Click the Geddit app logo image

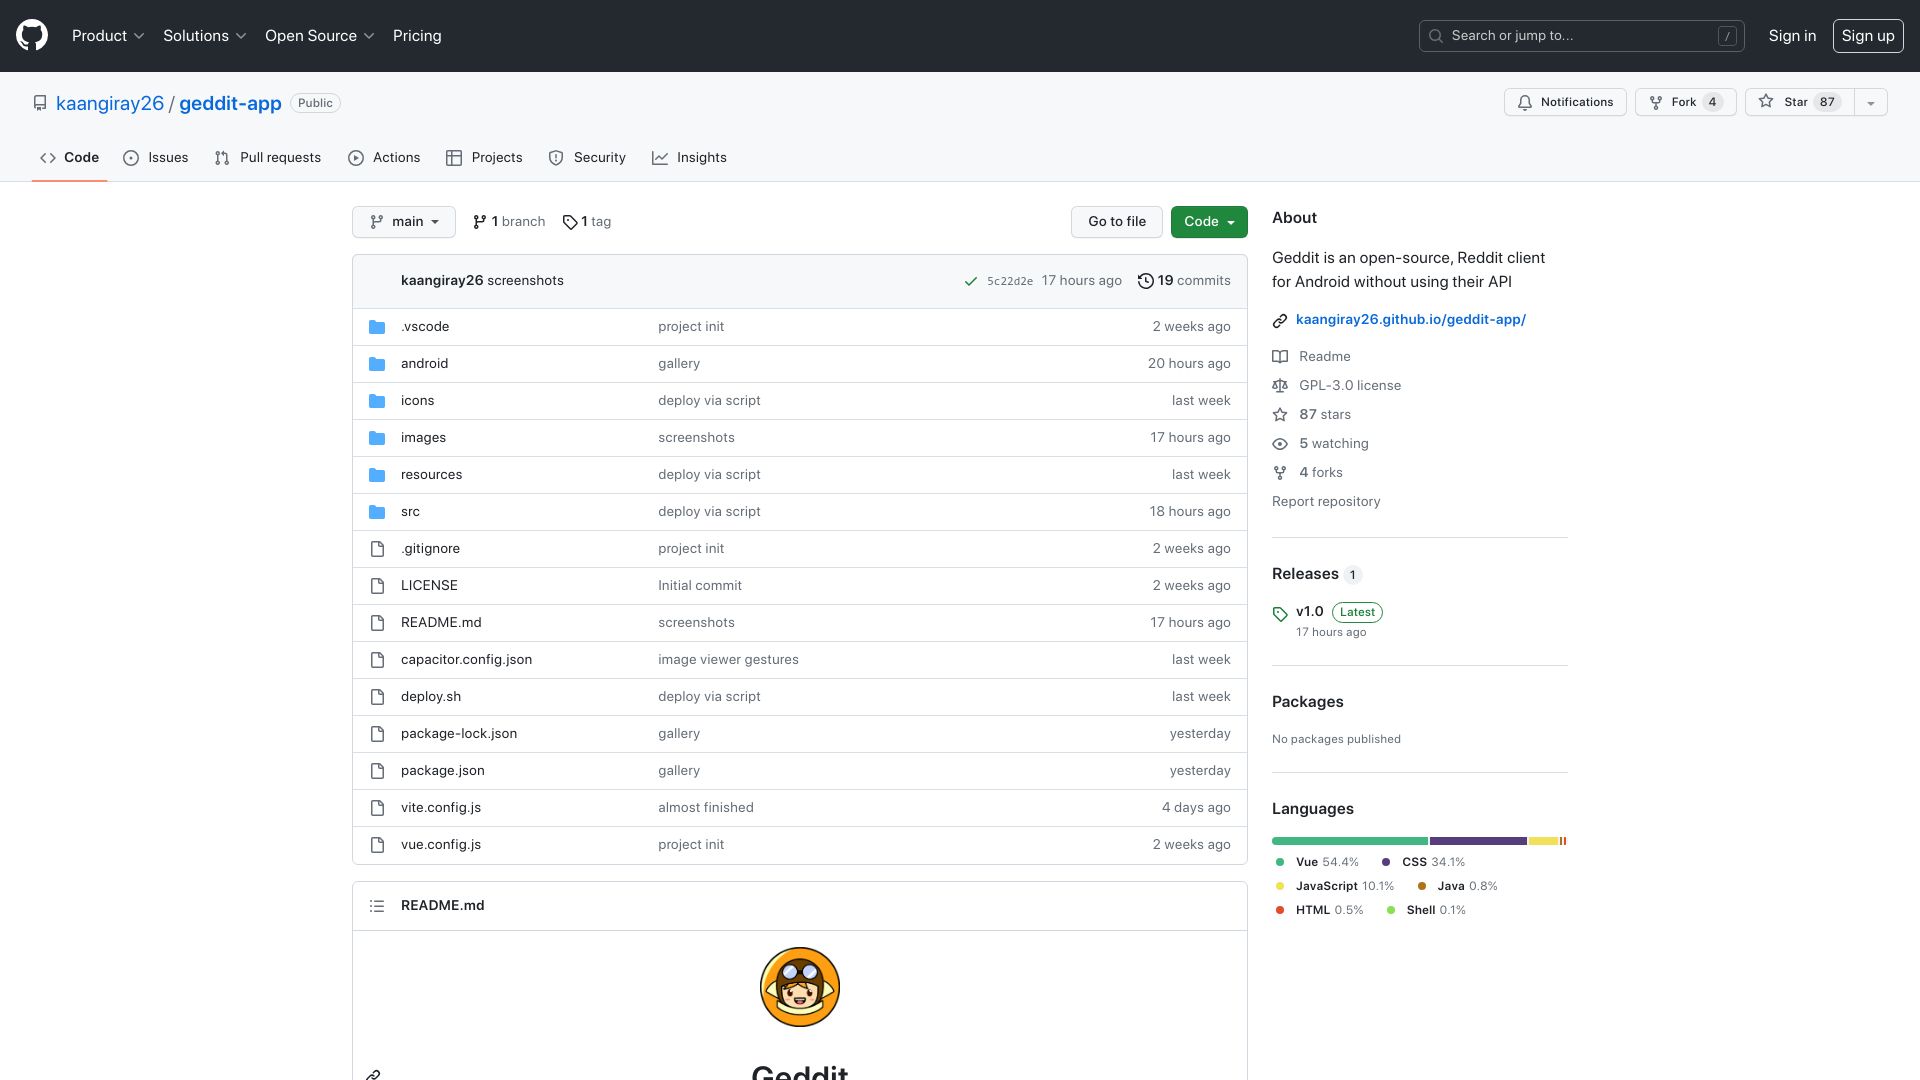coord(800,987)
